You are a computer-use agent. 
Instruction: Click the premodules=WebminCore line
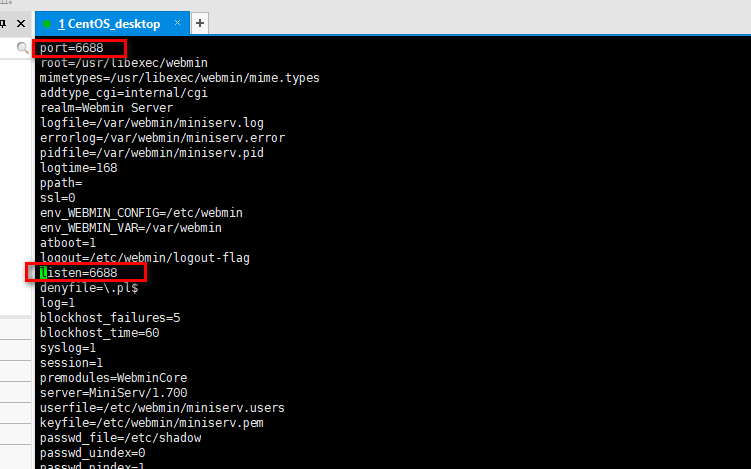click(x=114, y=377)
